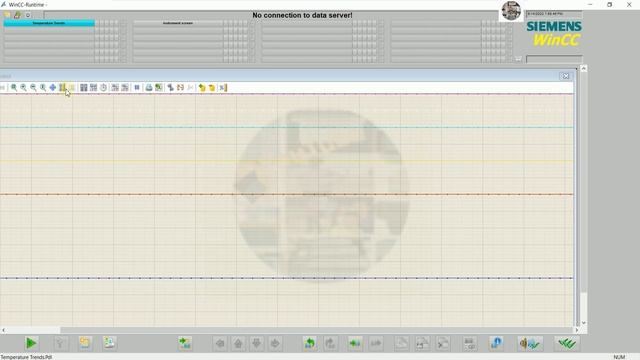Viewport: 640px width, 360px height.
Task: Click the blue information icon in bottom bar
Action: (496, 343)
